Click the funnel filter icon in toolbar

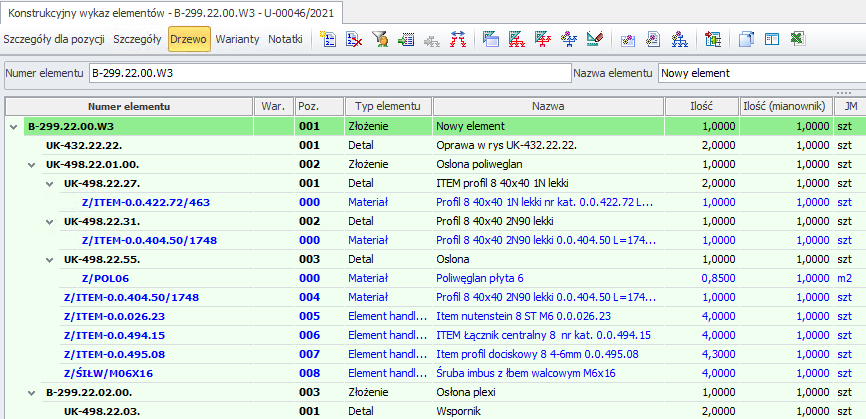point(380,39)
